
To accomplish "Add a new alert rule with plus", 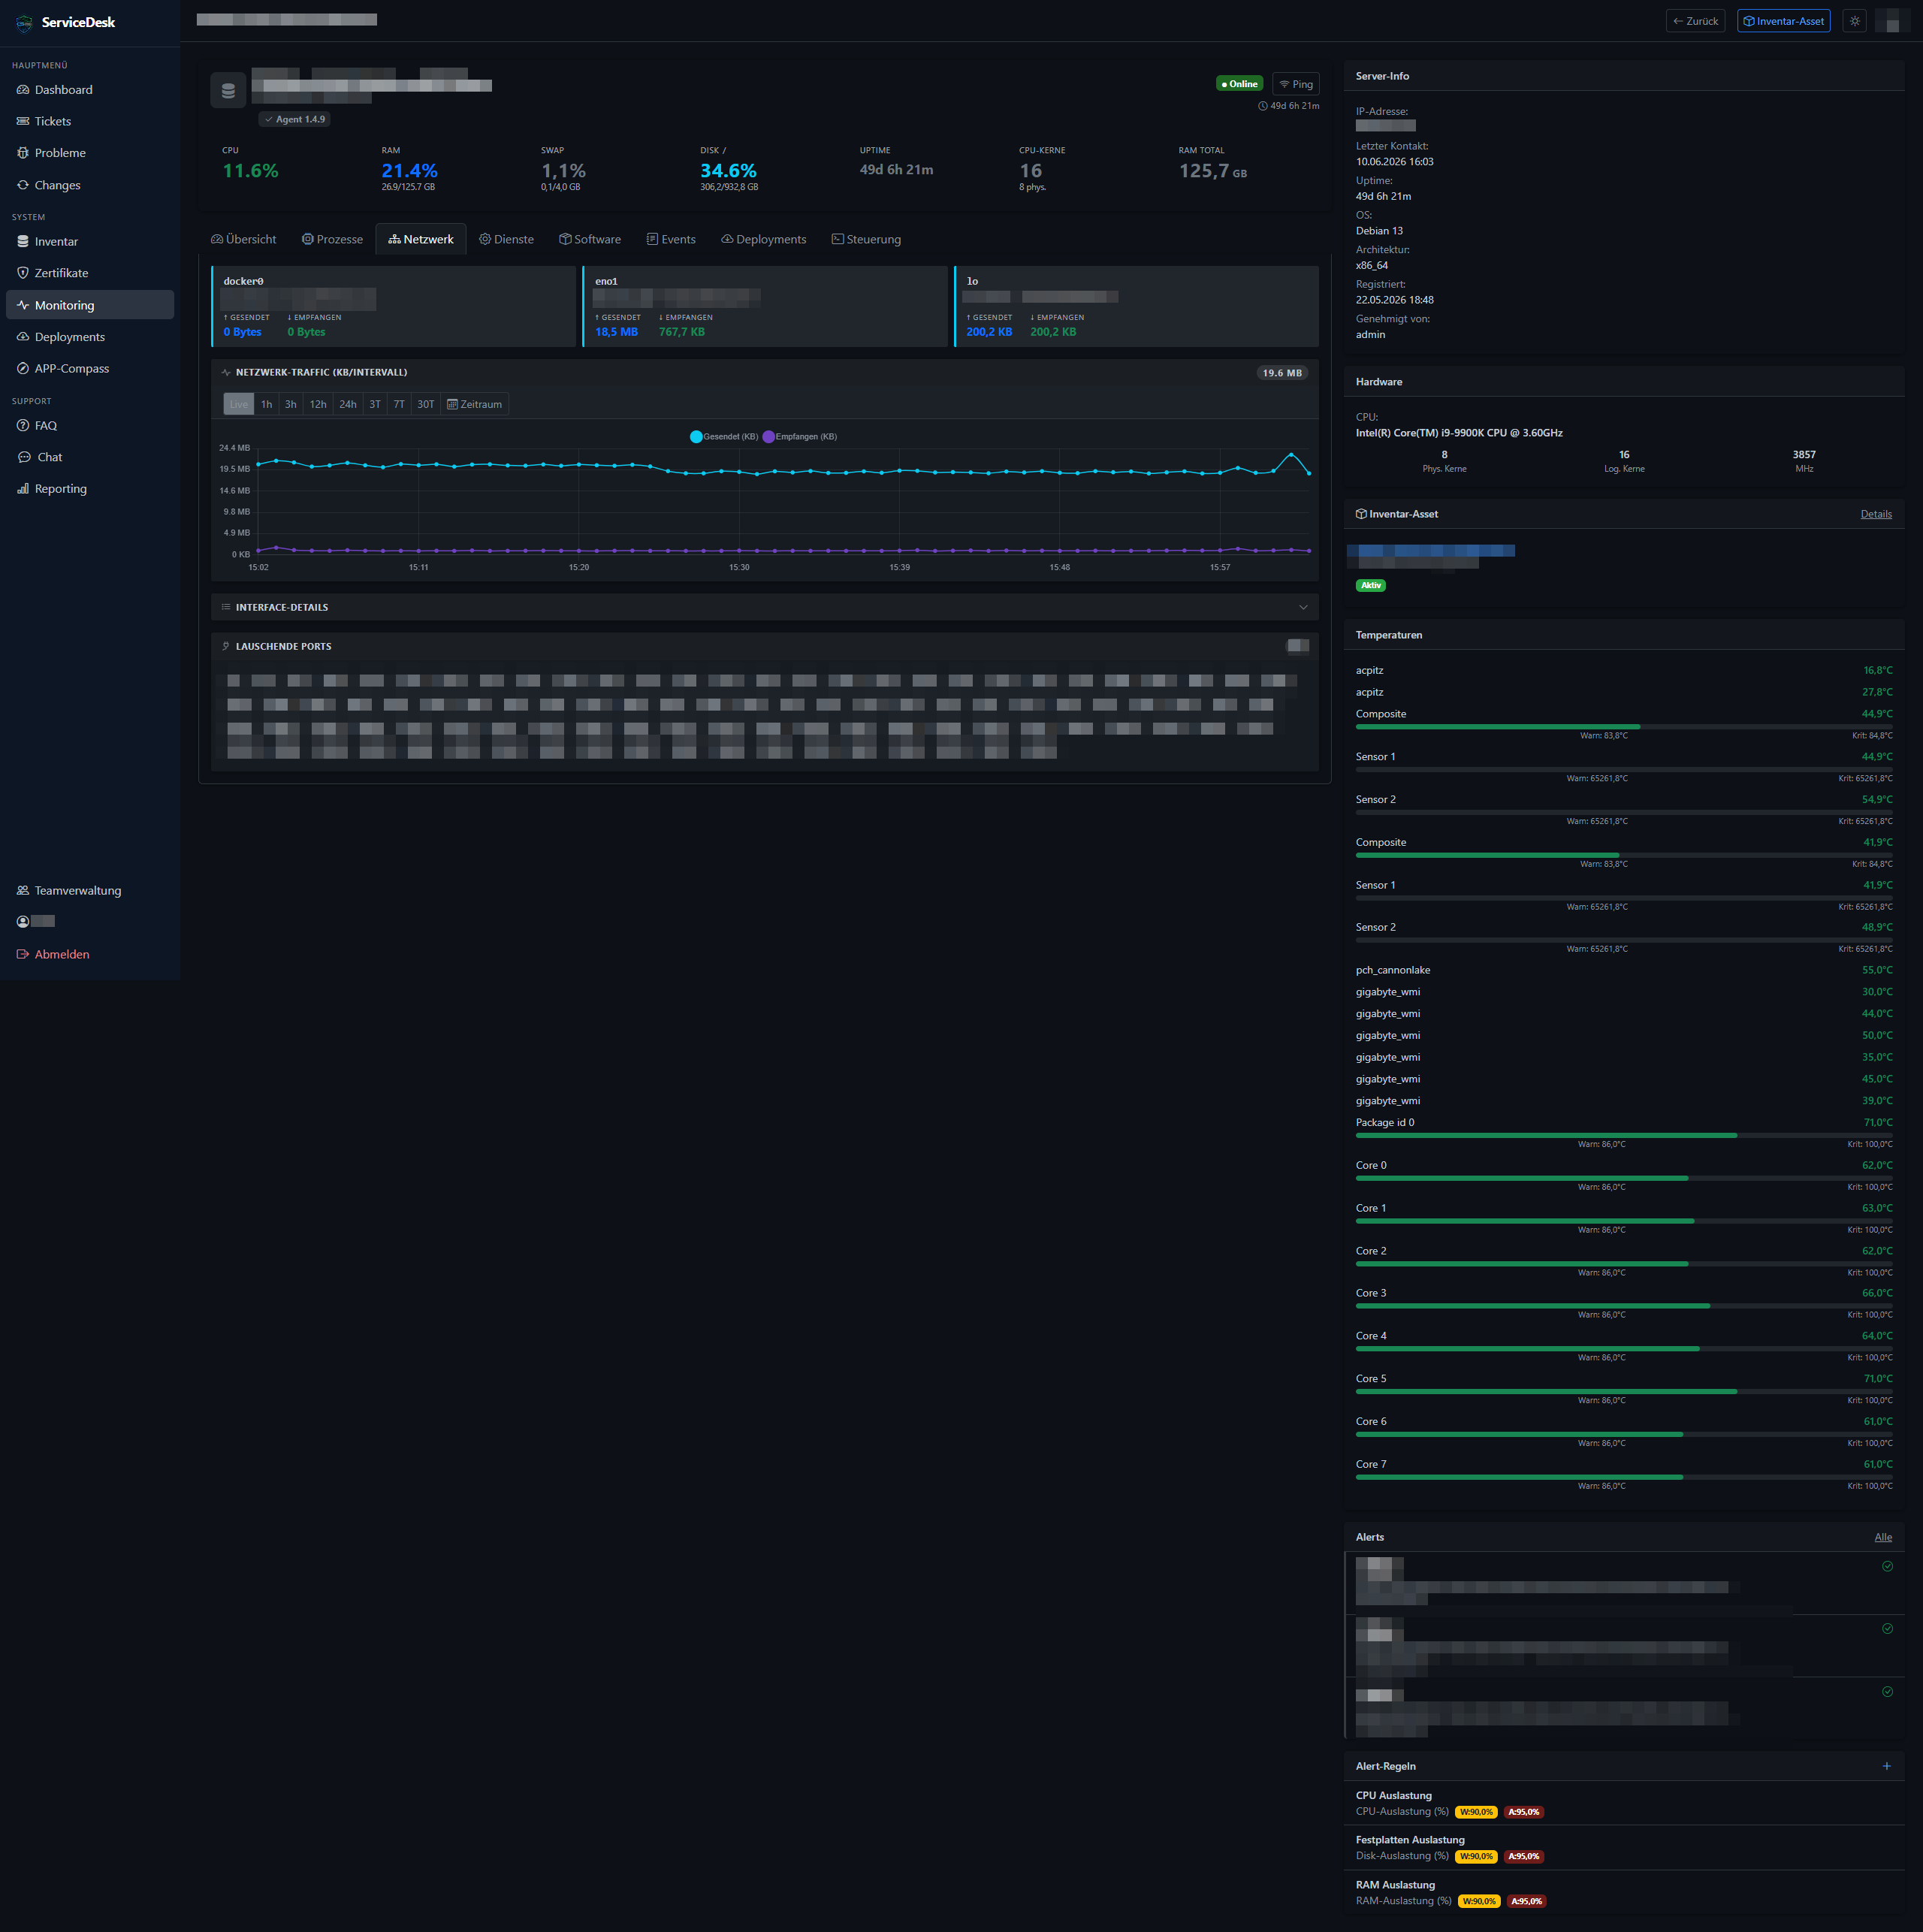I will point(1886,1767).
